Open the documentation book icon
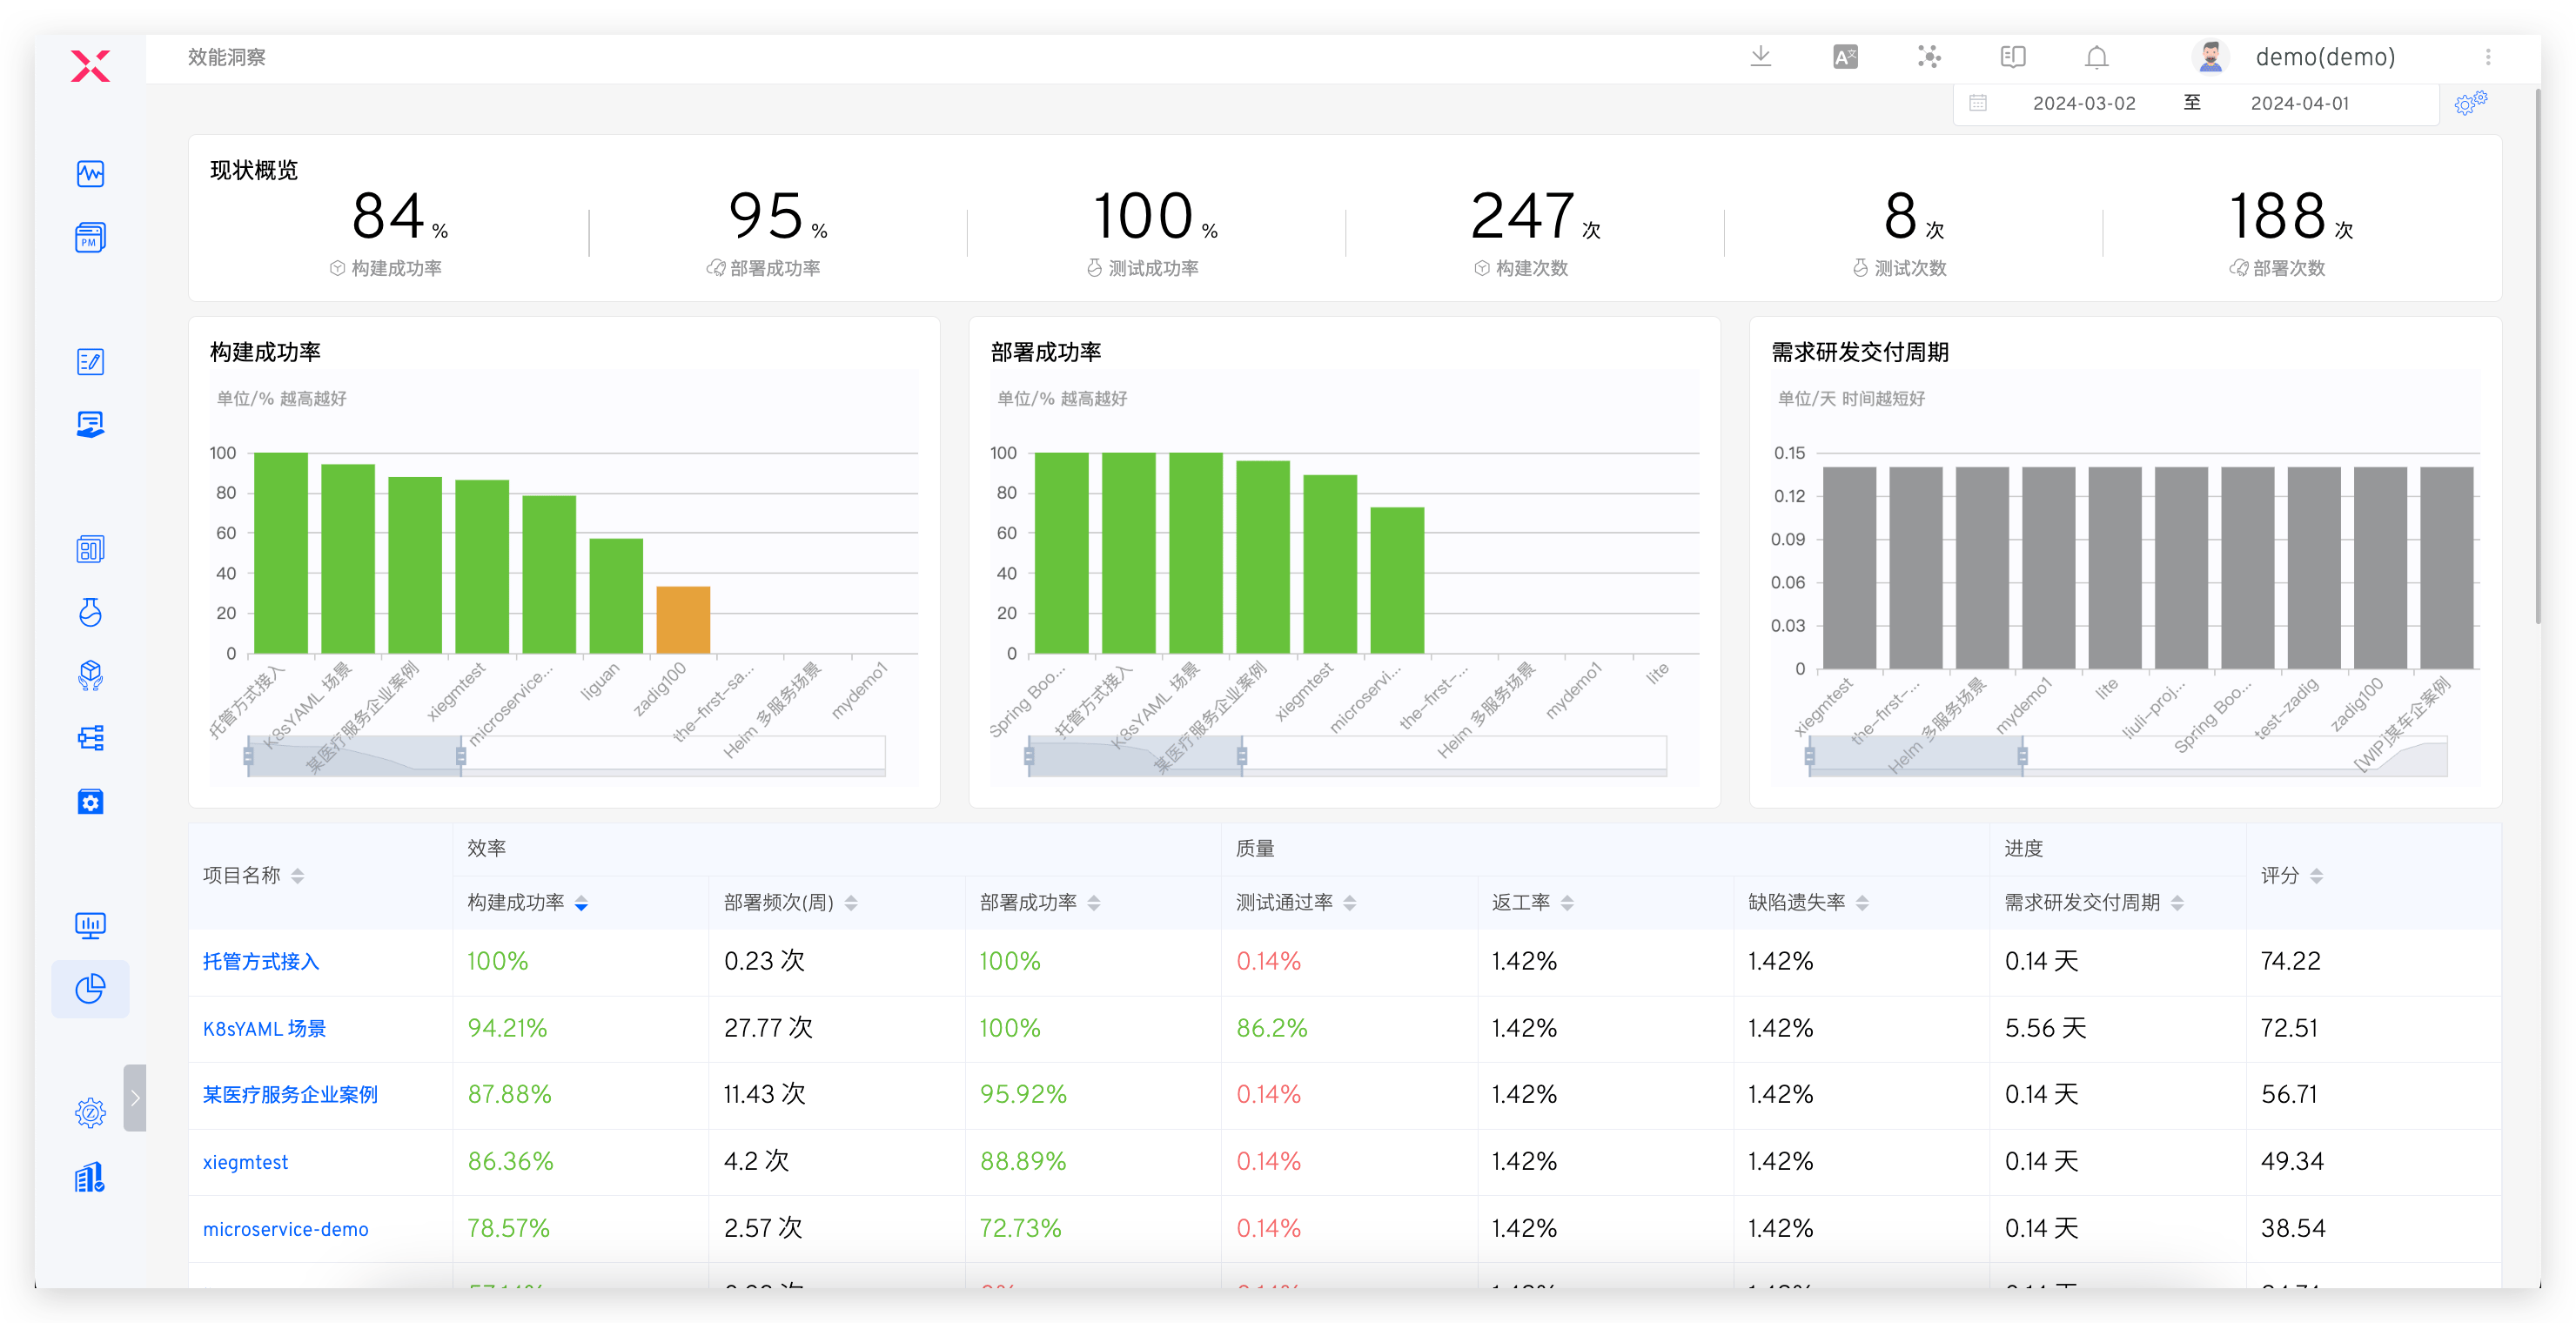This screenshot has width=2576, height=1323. pos(2013,57)
